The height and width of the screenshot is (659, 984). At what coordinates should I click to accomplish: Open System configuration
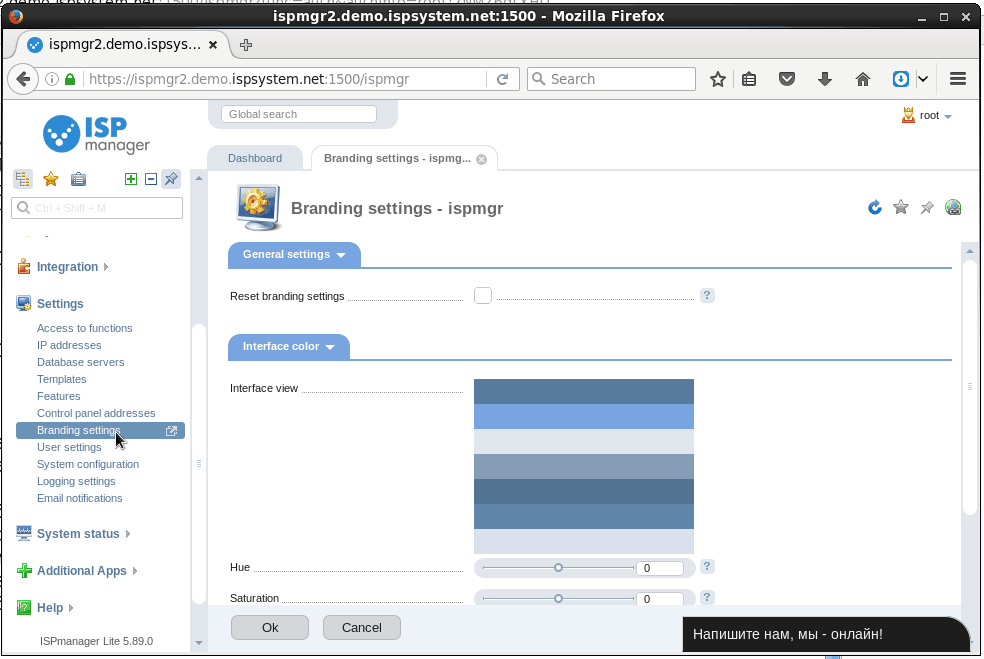[x=88, y=464]
